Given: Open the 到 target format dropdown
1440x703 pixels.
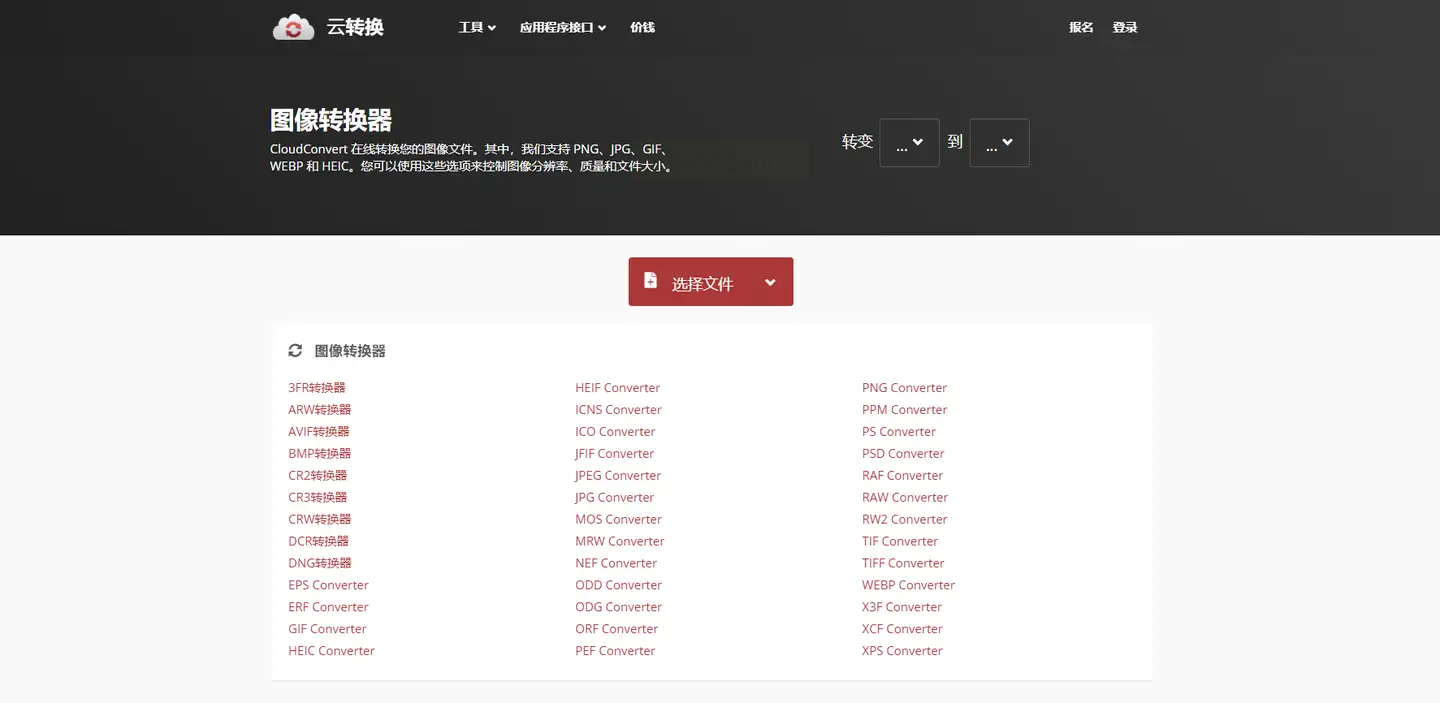Looking at the screenshot, I should [999, 143].
